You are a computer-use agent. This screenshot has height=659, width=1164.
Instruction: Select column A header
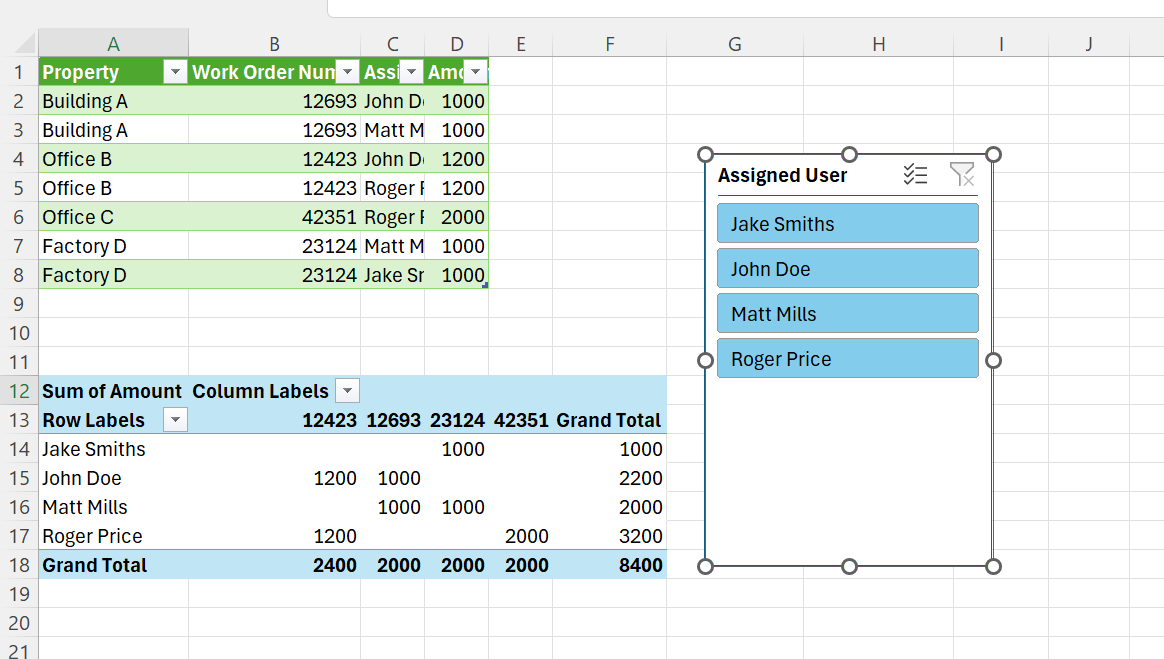pos(114,44)
